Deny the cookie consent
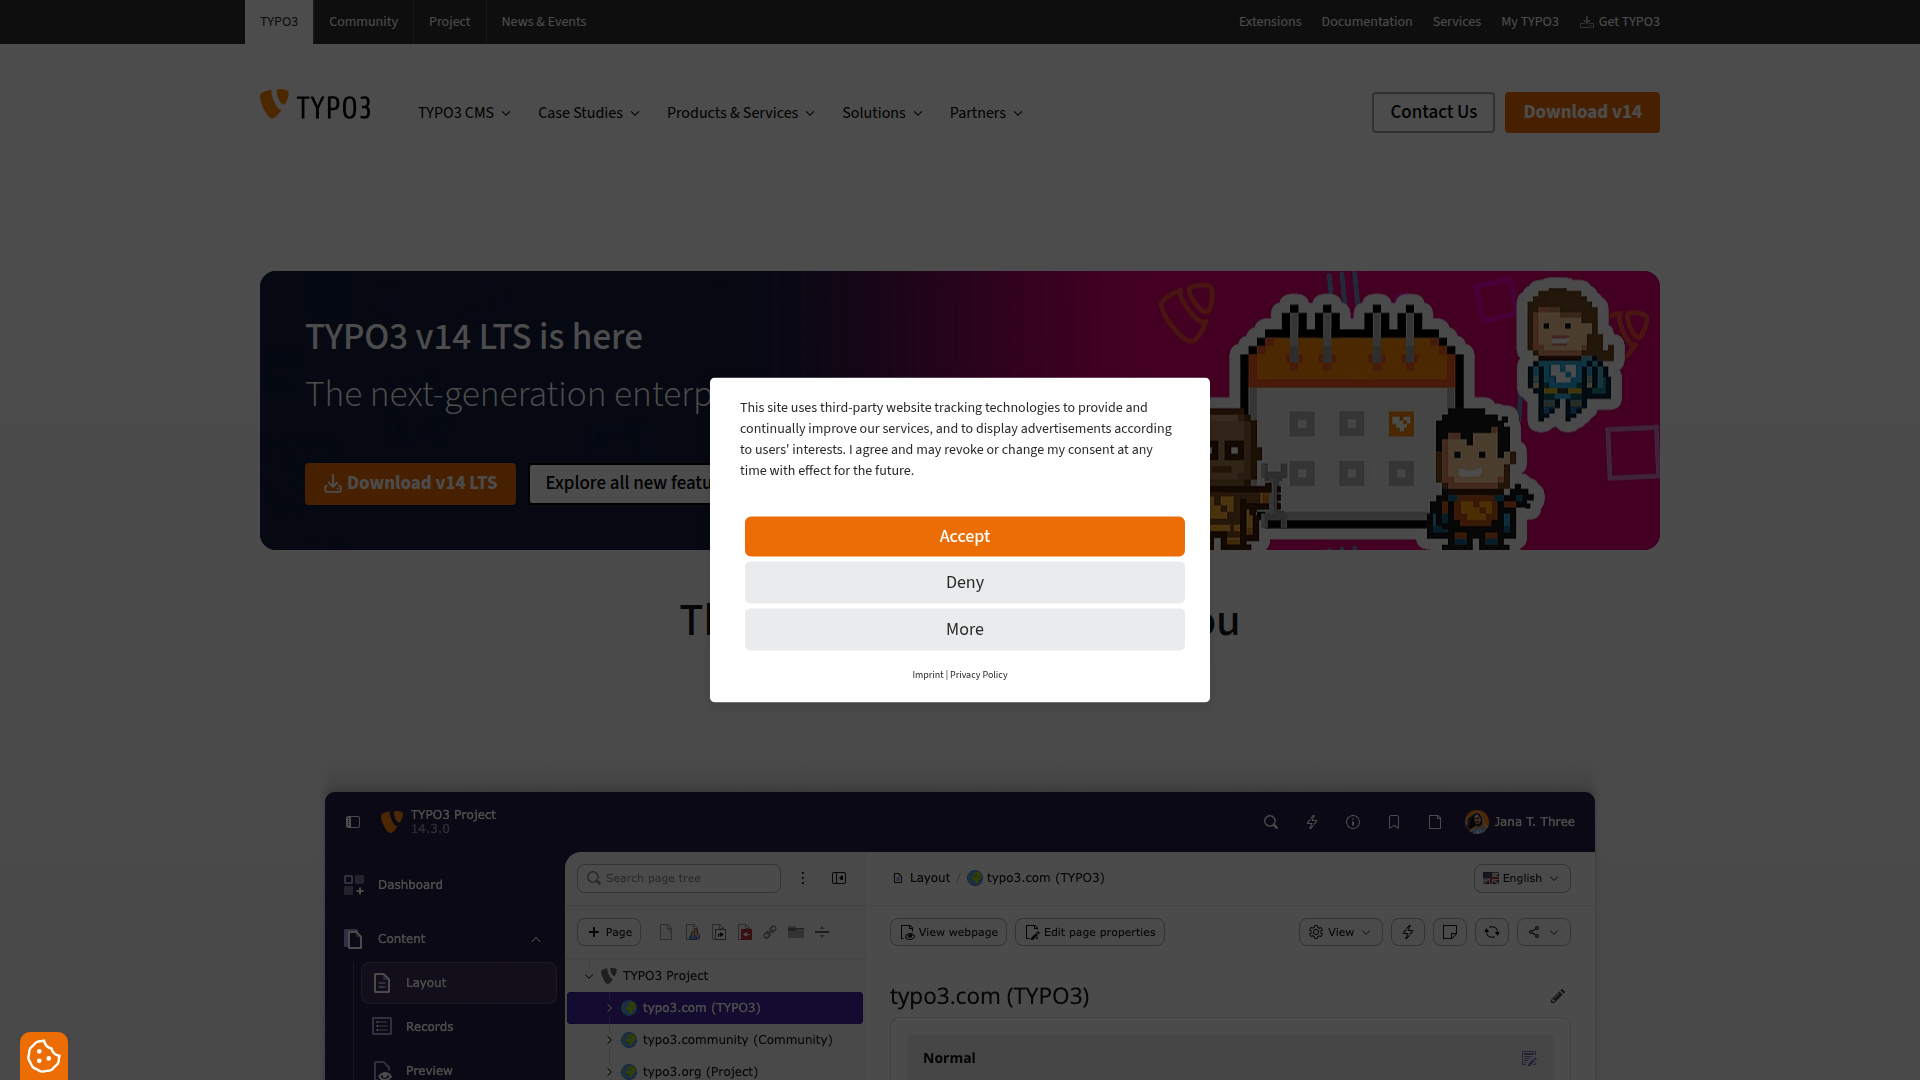This screenshot has width=1920, height=1080. click(965, 582)
